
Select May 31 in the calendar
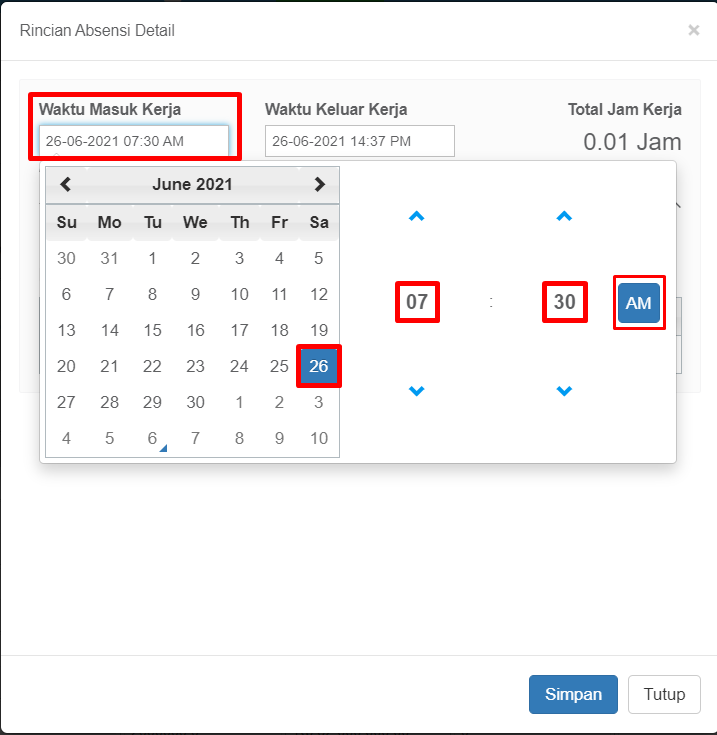point(109,258)
